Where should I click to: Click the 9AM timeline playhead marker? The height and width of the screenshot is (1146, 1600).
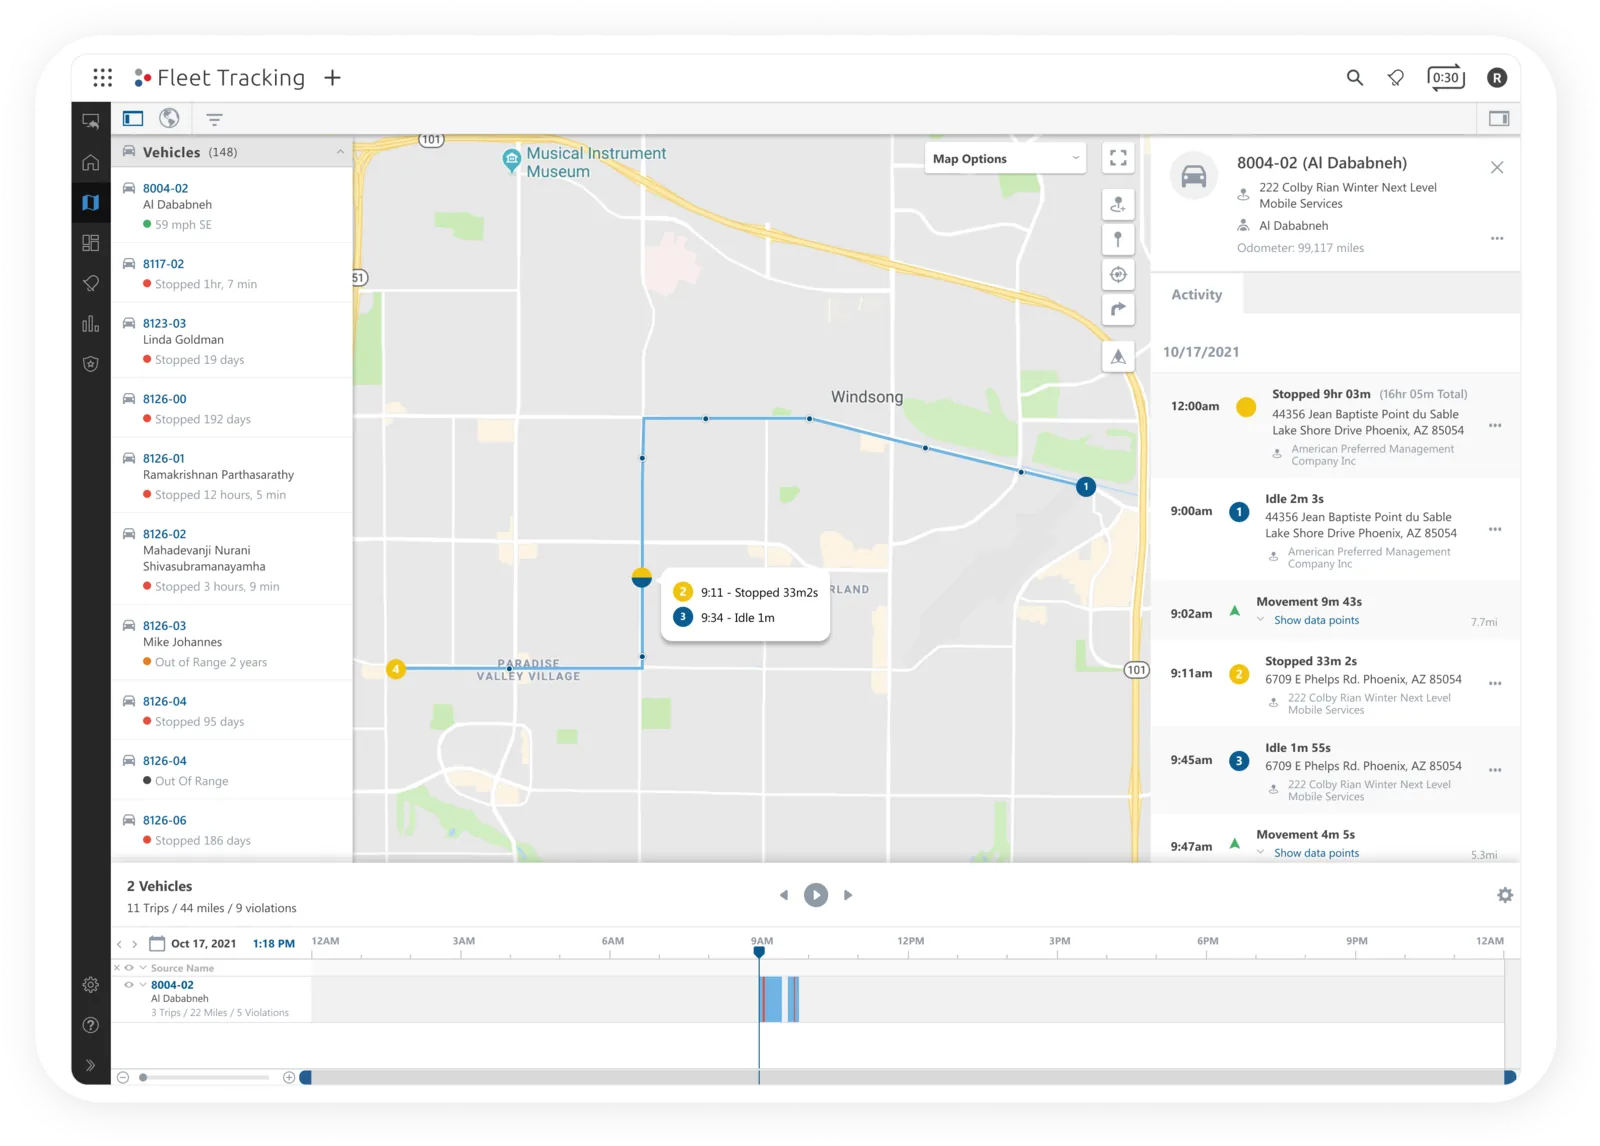pyautogui.click(x=759, y=951)
